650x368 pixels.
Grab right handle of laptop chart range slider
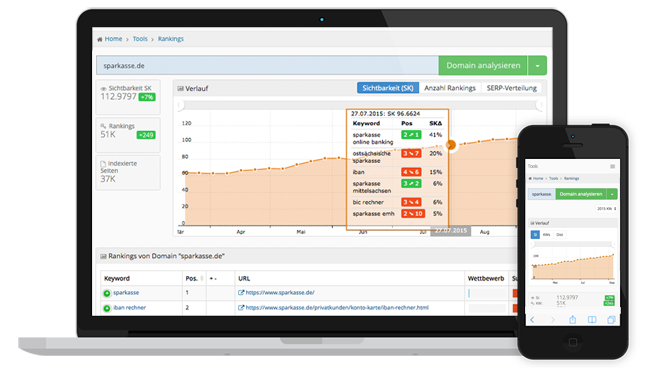click(x=539, y=105)
